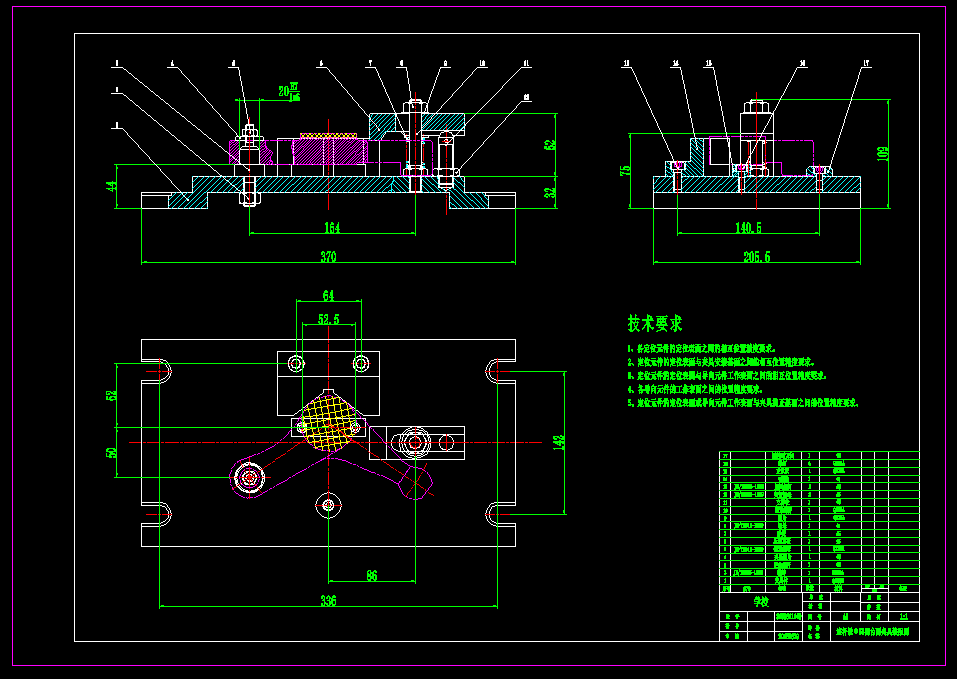This screenshot has height=679, width=957.
Task: Select the 142 vertical dimension
Action: [558, 442]
